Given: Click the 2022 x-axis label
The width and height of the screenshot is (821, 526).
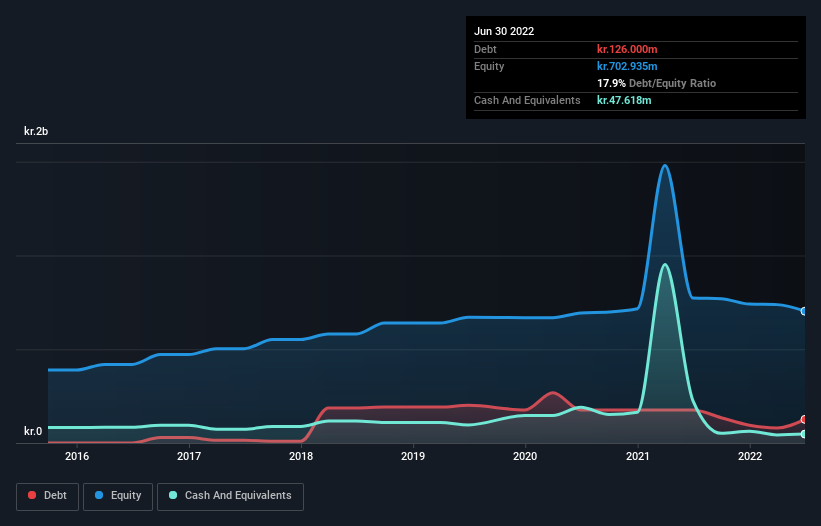Looking at the screenshot, I should click(750, 456).
